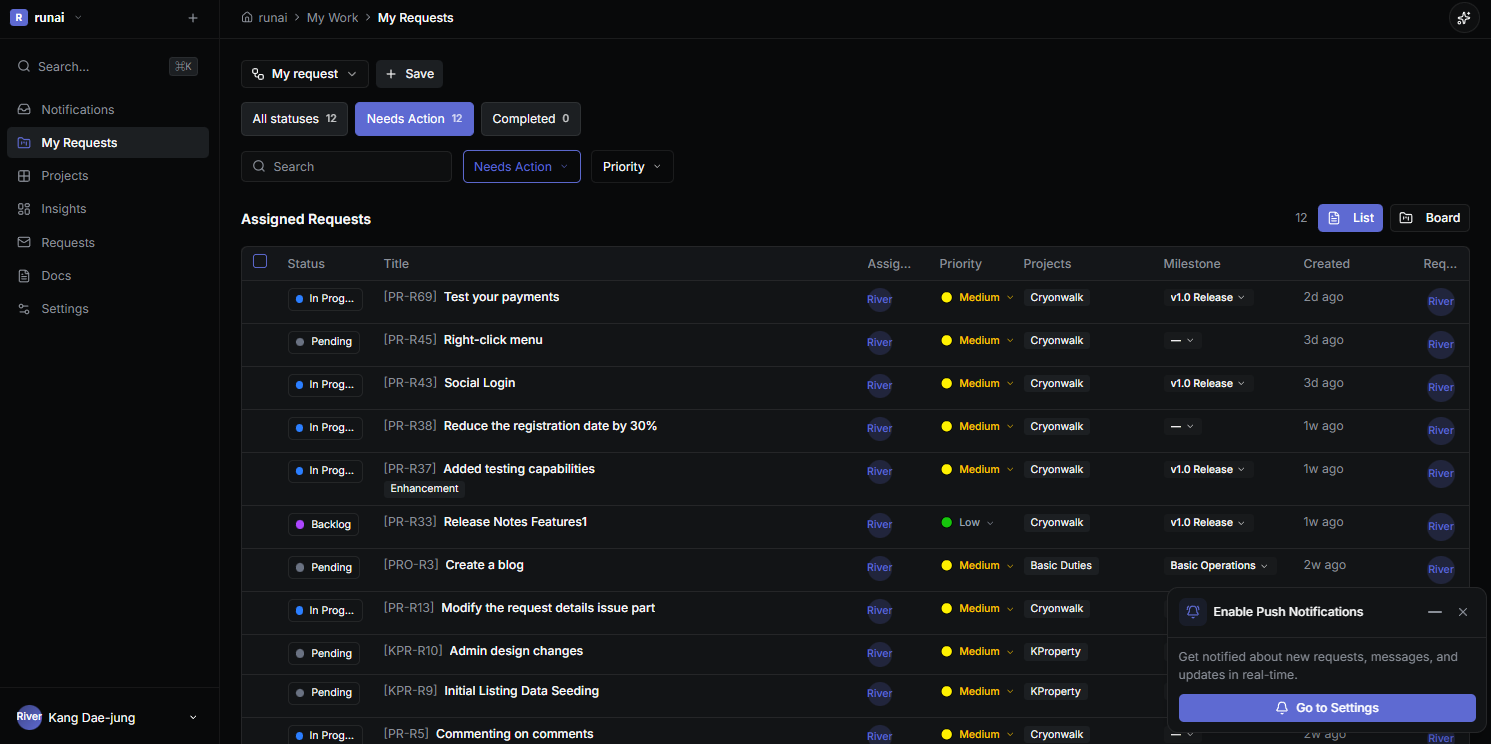Minimize the Enable Push Notifications popup
This screenshot has height=744, width=1491.
tap(1435, 612)
